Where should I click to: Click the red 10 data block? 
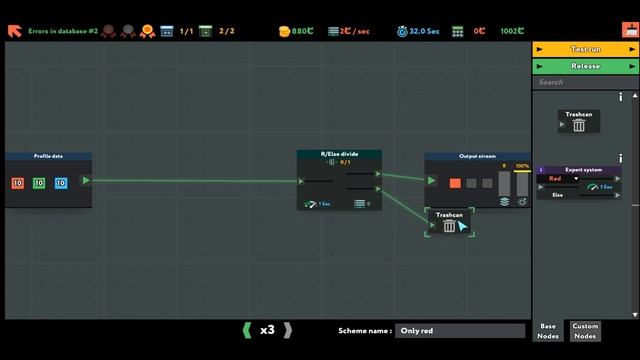(18, 183)
